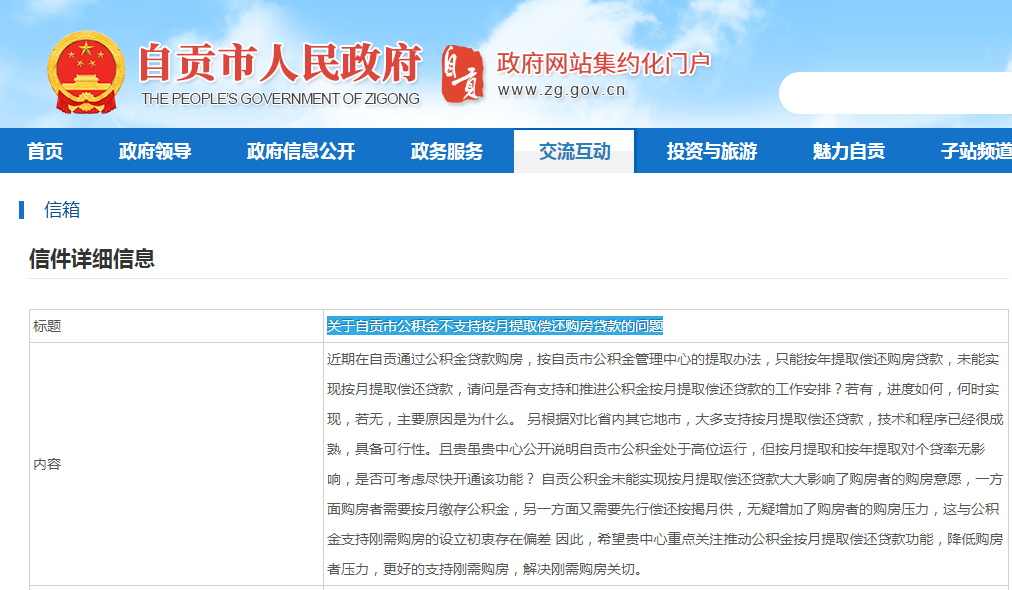This screenshot has height=590, width=1012.
Task: Click the www.zg.gov.cn web address
Action: [x=561, y=90]
